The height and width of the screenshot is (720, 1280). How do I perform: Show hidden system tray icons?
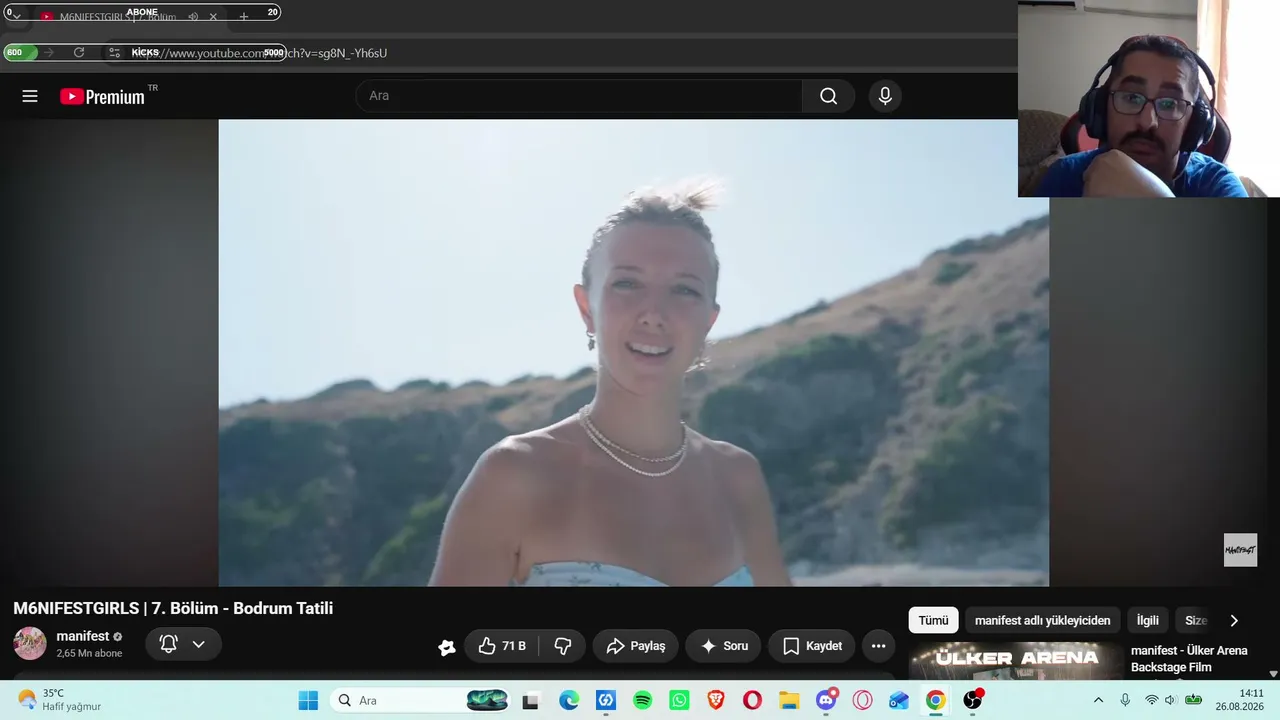pos(1098,700)
